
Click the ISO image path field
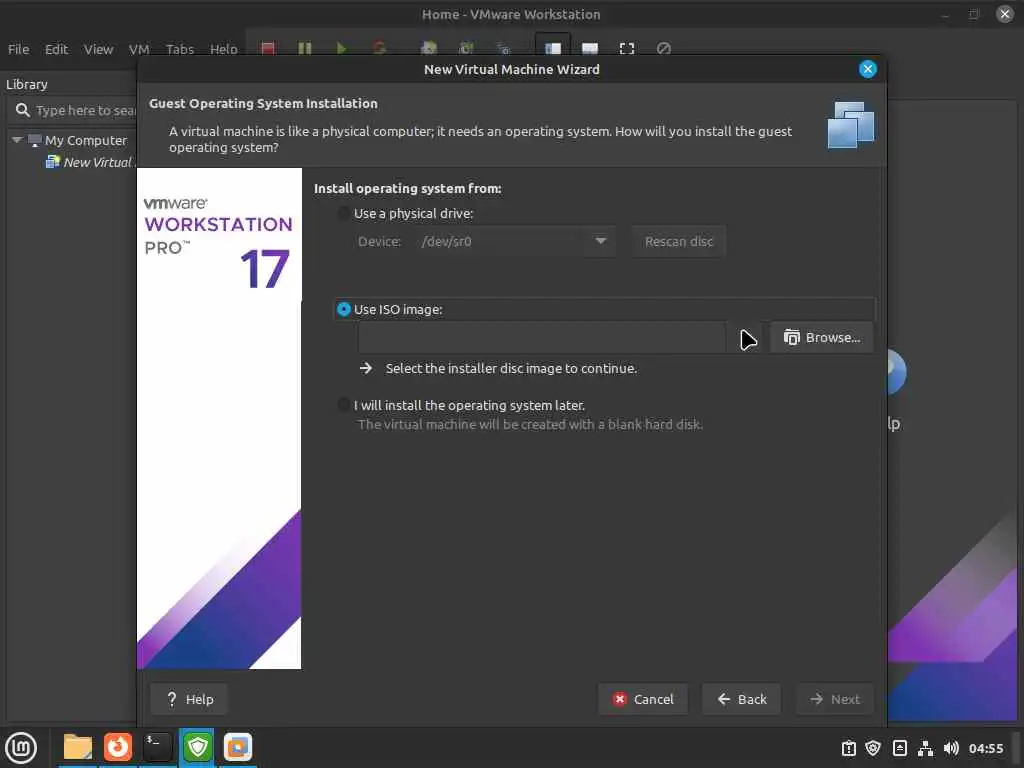(x=542, y=337)
